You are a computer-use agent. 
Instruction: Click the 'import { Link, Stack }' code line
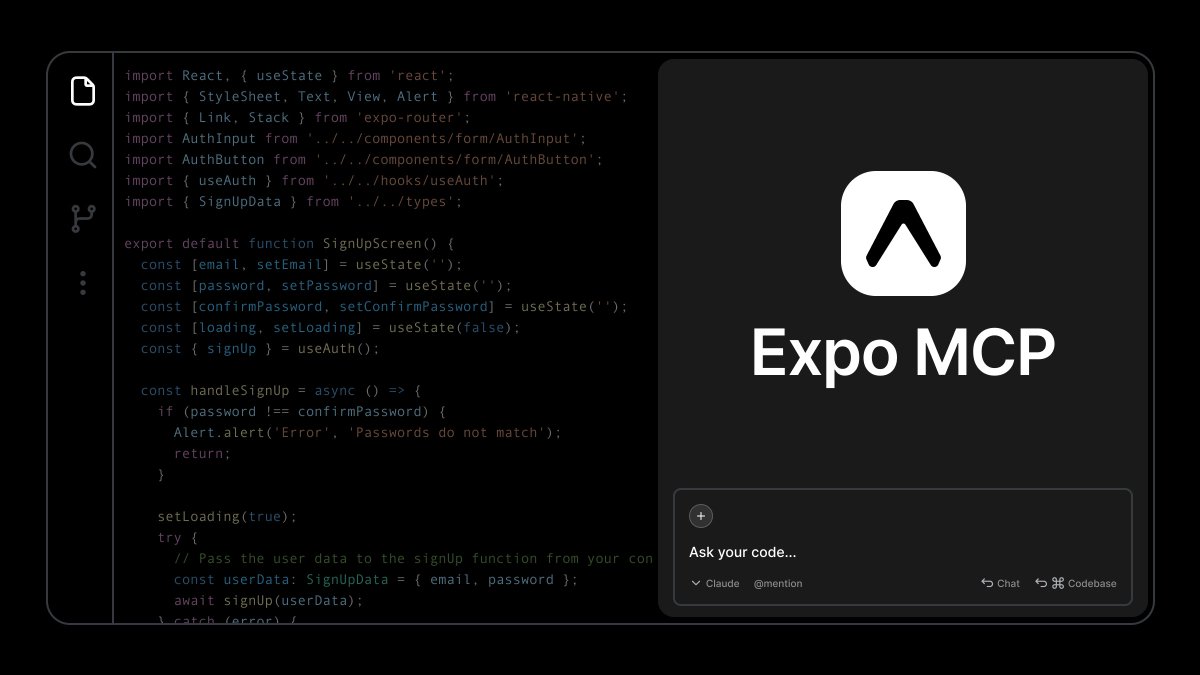pos(298,118)
